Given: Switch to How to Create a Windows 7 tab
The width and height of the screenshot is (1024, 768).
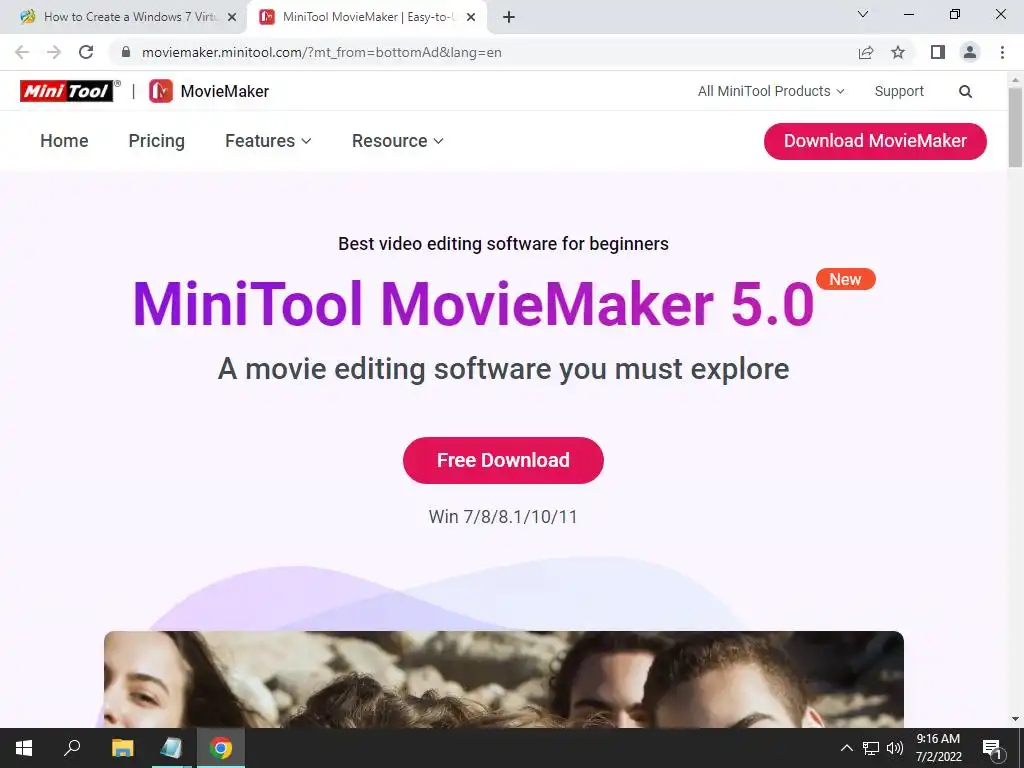Looking at the screenshot, I should (x=127, y=17).
